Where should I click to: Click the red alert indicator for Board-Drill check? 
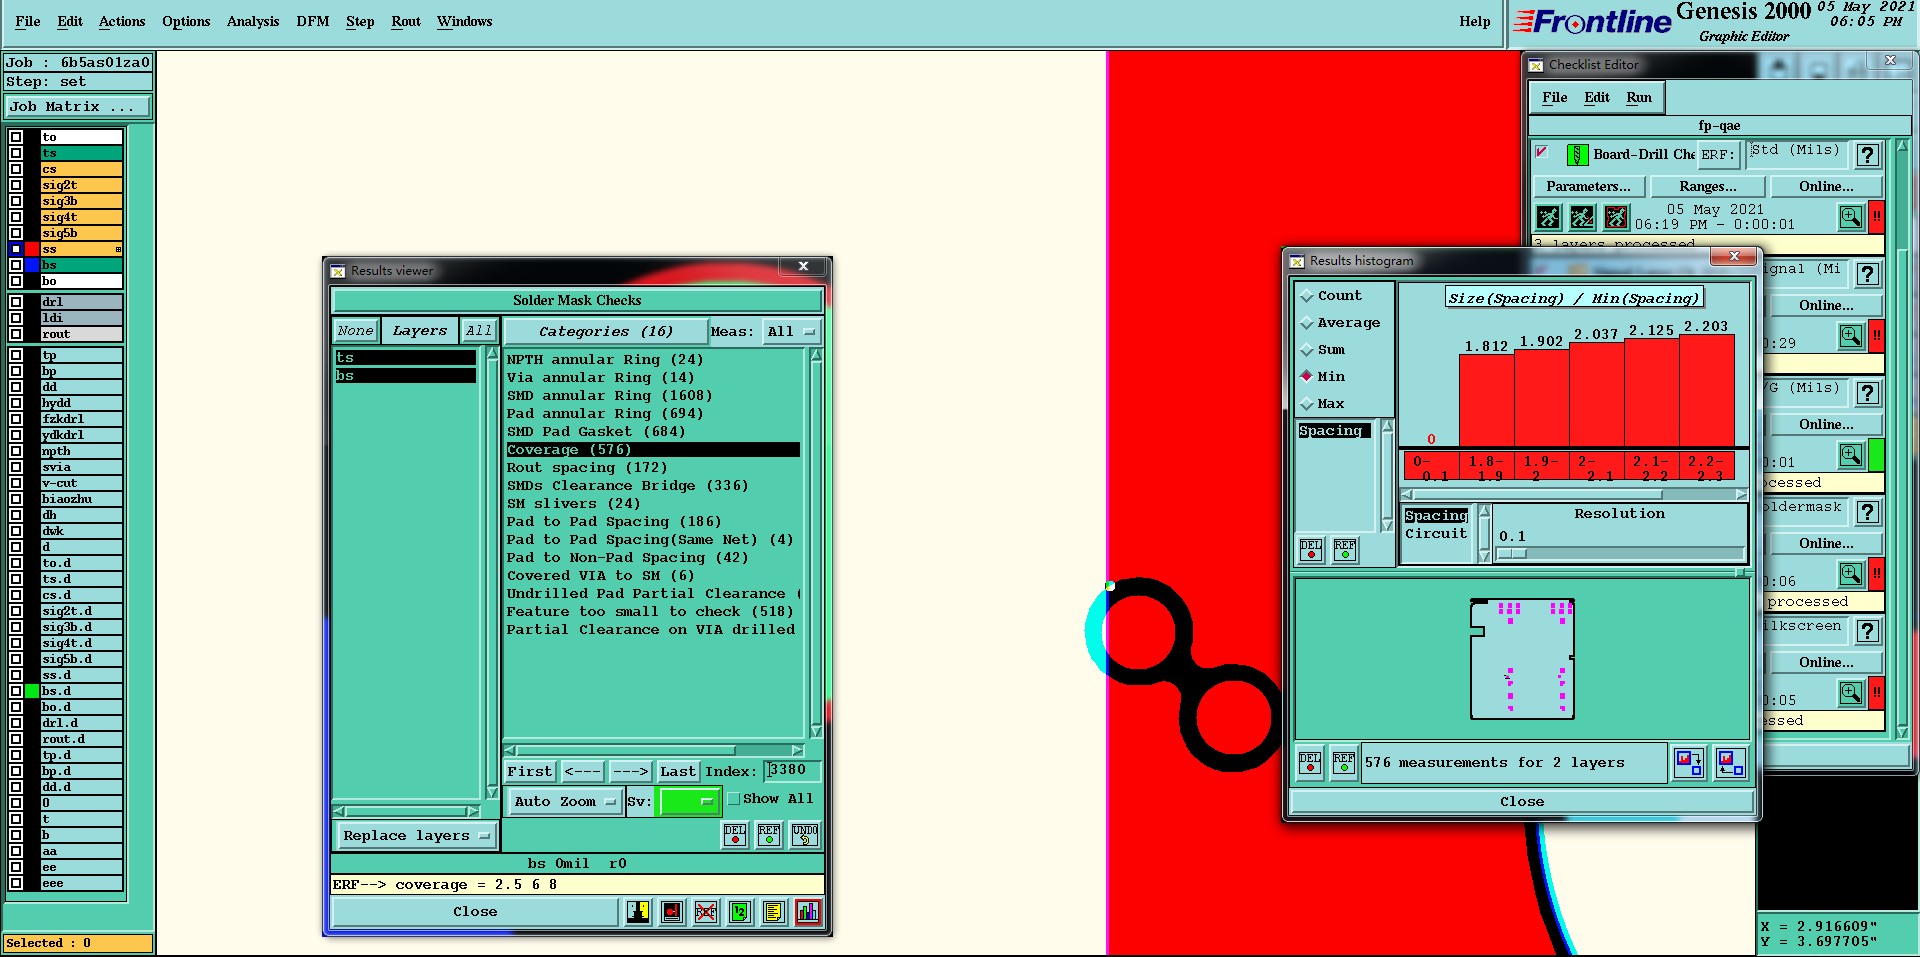click(1877, 216)
